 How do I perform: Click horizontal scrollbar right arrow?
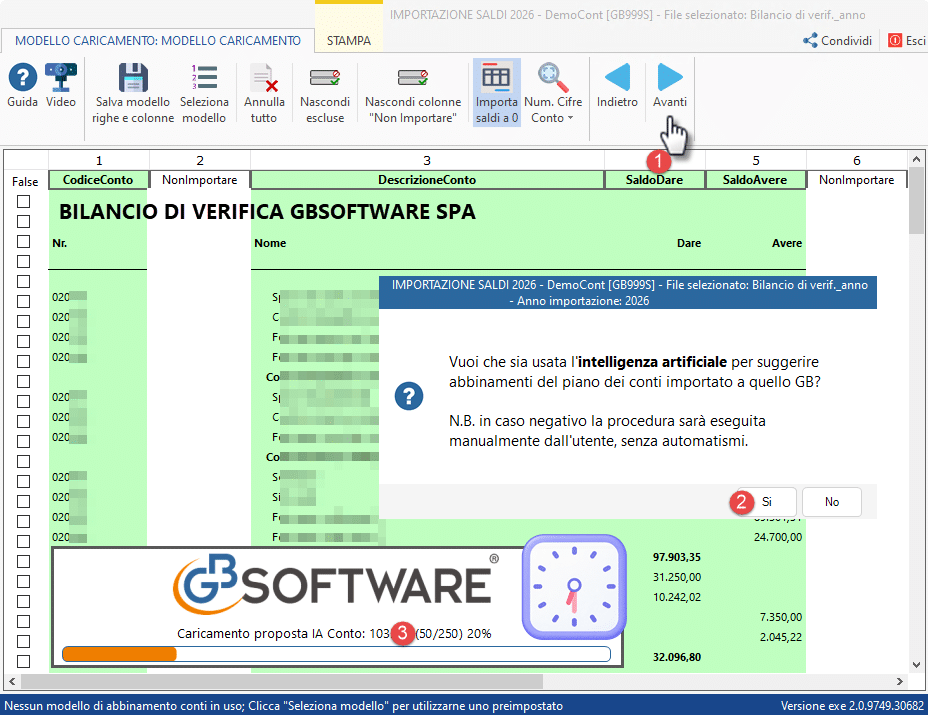(x=900, y=681)
